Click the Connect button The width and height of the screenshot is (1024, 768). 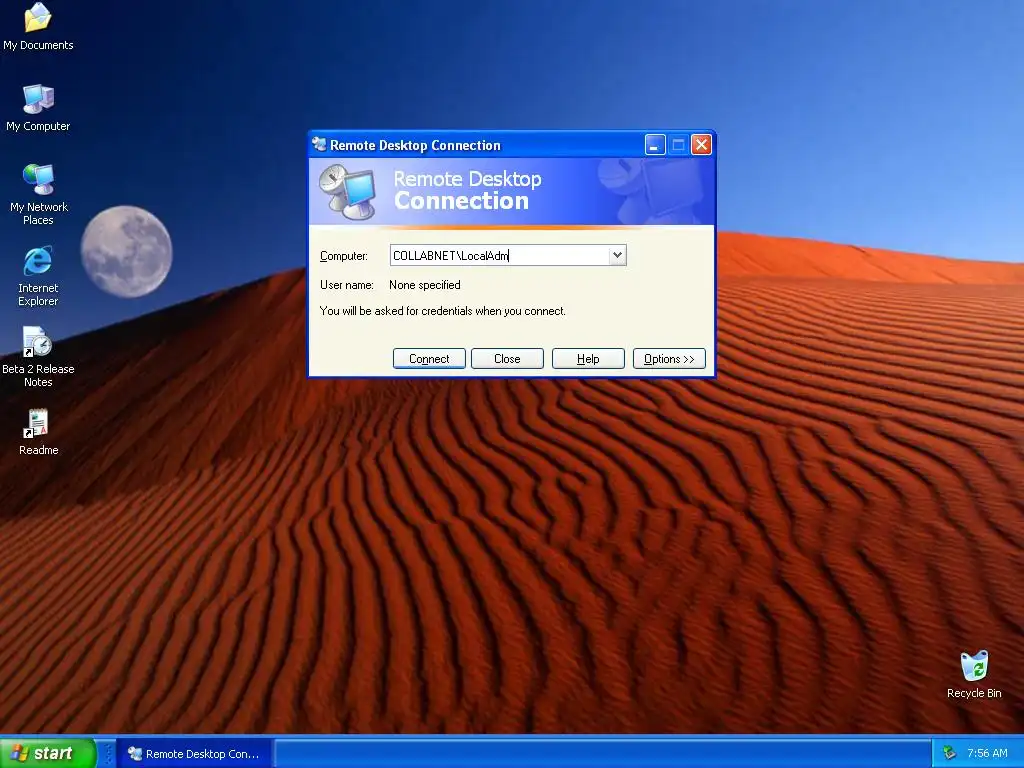pyautogui.click(x=429, y=359)
